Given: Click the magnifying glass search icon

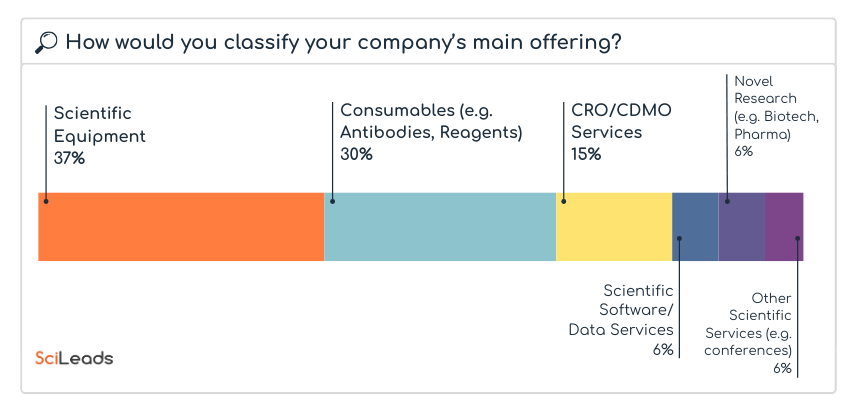Looking at the screenshot, I should pyautogui.click(x=46, y=42).
